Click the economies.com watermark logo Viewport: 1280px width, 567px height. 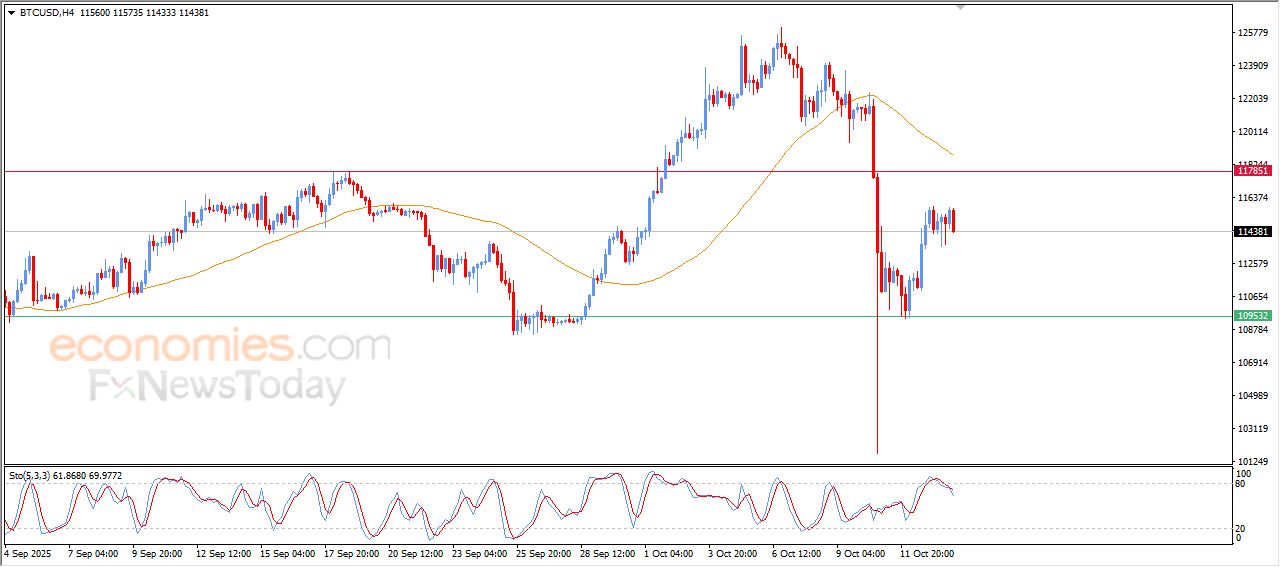220,347
